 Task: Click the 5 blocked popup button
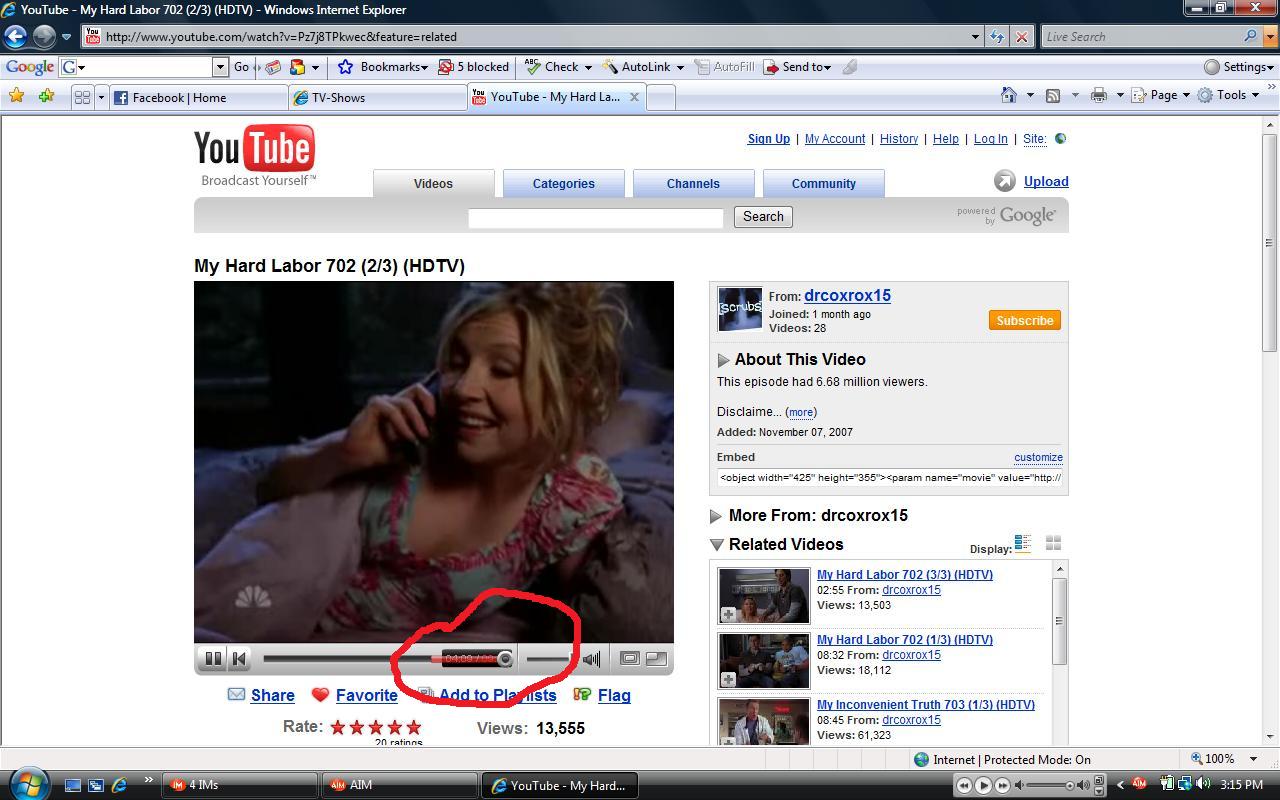pos(473,67)
